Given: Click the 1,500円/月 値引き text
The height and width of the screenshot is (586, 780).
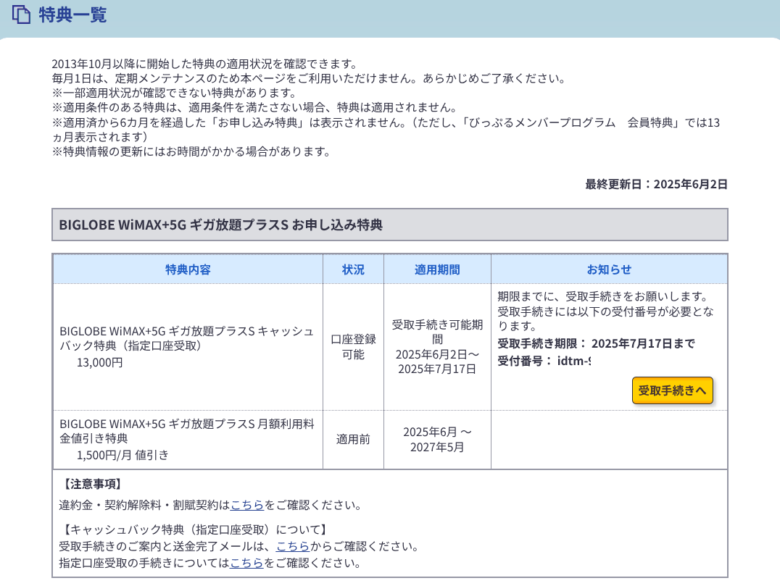Looking at the screenshot, I should coord(122,455).
